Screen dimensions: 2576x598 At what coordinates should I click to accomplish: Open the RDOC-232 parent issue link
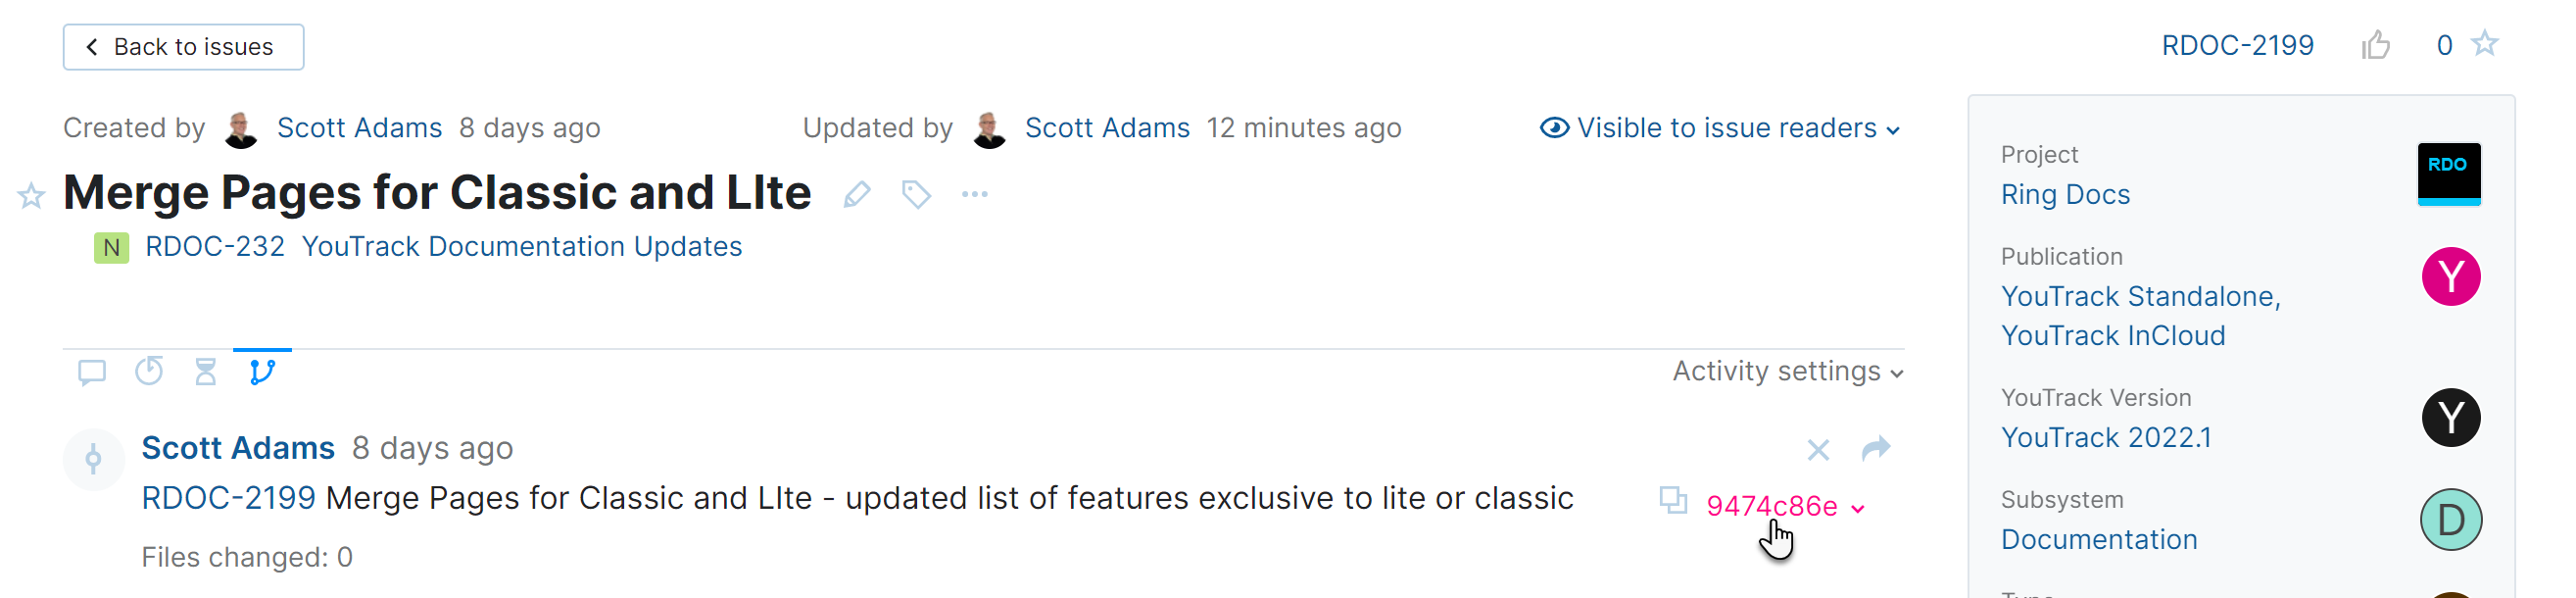pos(215,247)
